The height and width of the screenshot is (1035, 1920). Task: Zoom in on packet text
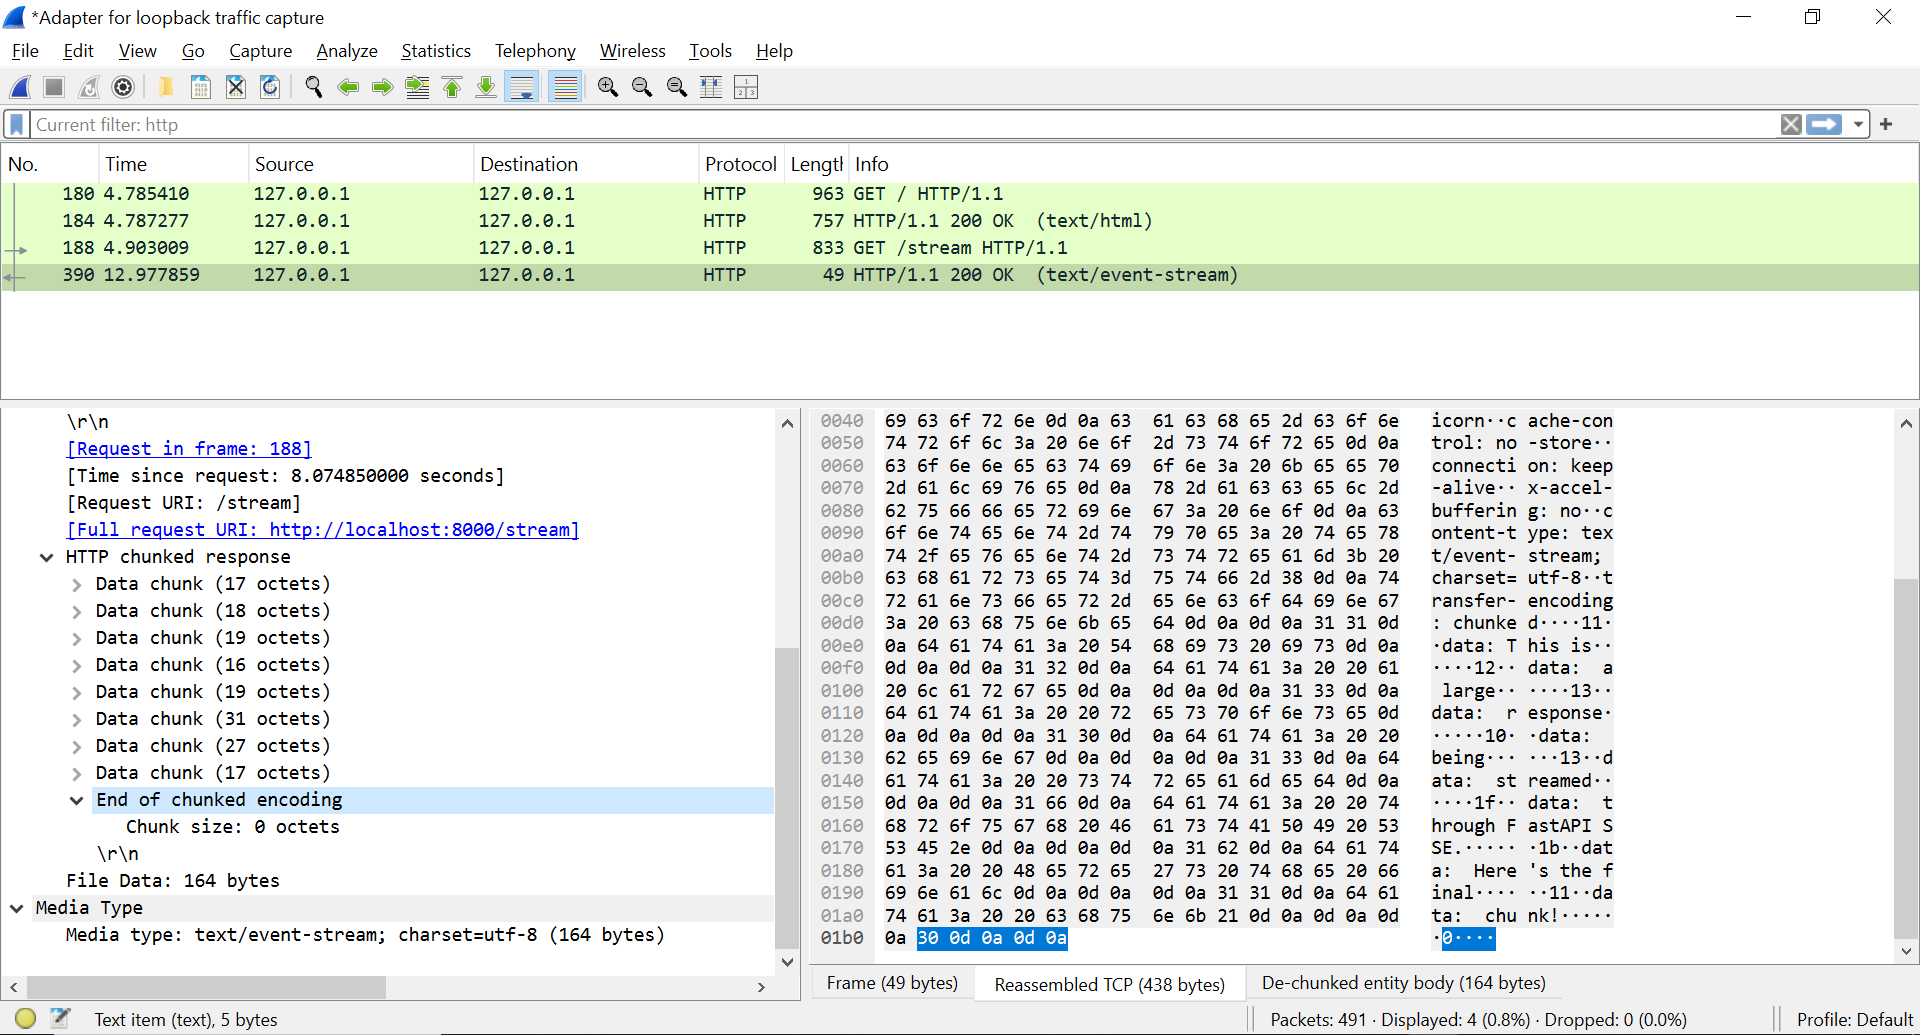point(608,88)
